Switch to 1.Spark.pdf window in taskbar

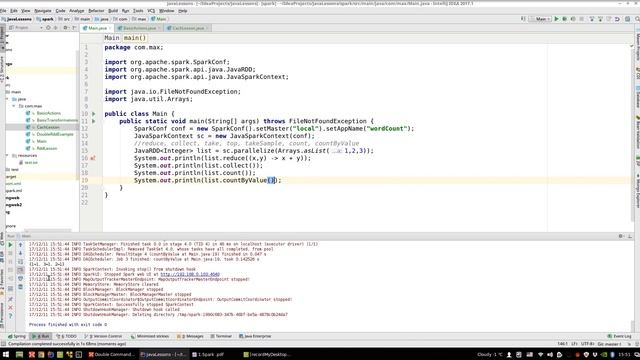click(x=208, y=355)
